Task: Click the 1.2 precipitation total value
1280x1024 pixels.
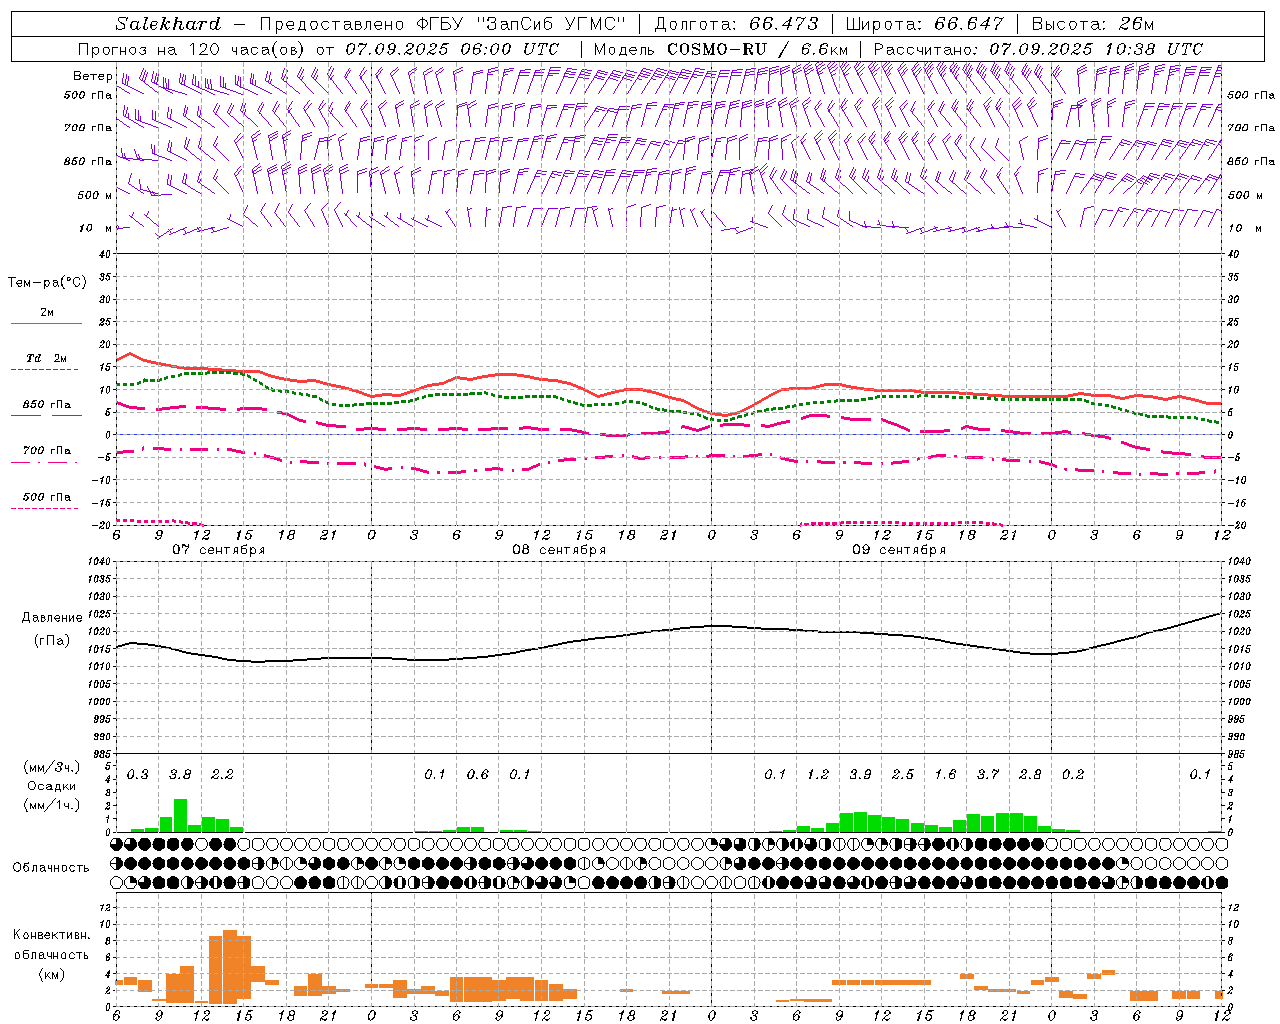Action: pos(818,774)
